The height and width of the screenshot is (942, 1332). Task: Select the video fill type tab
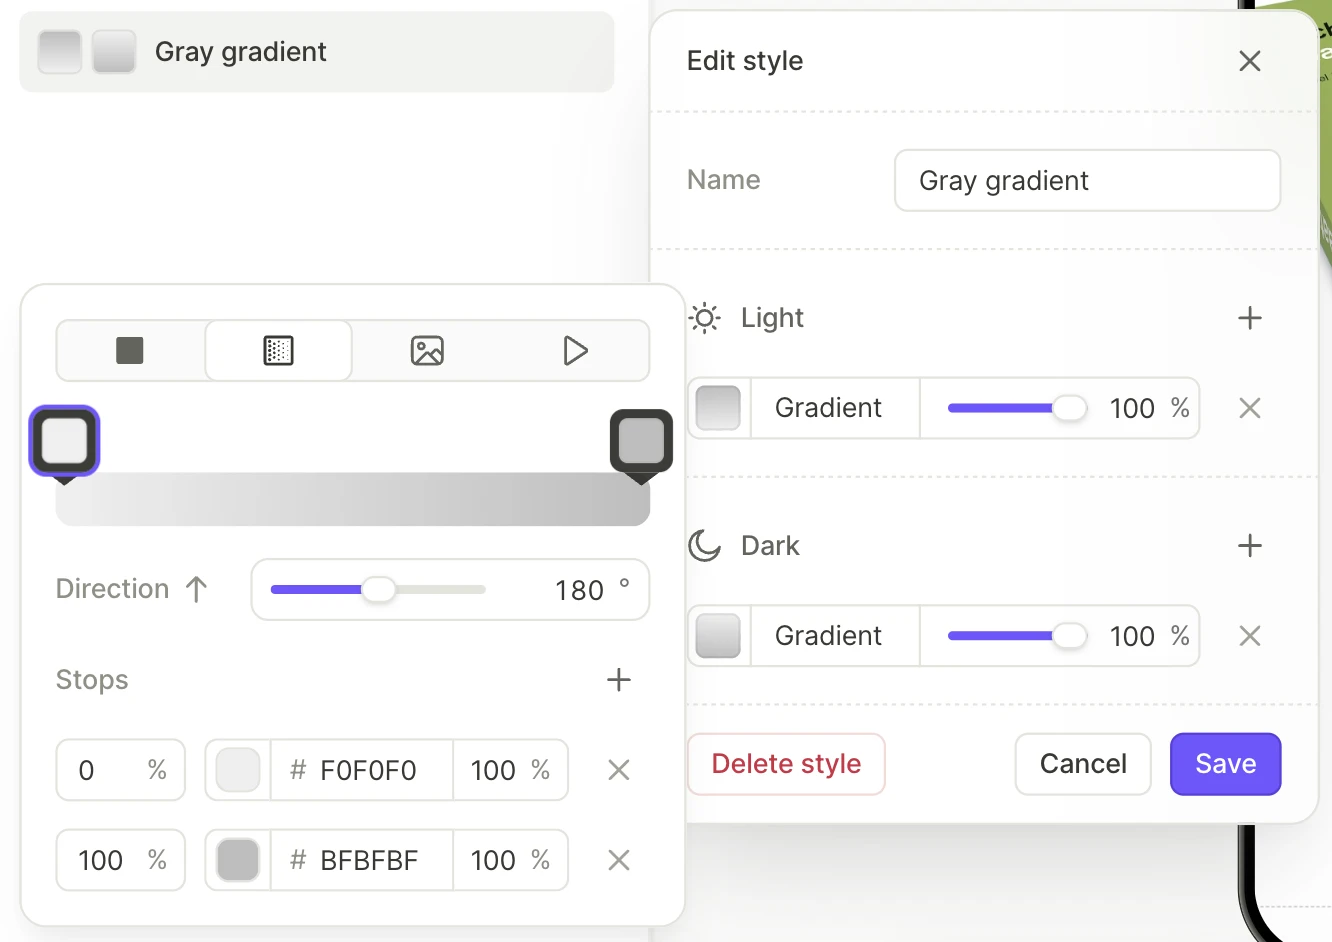coord(575,351)
